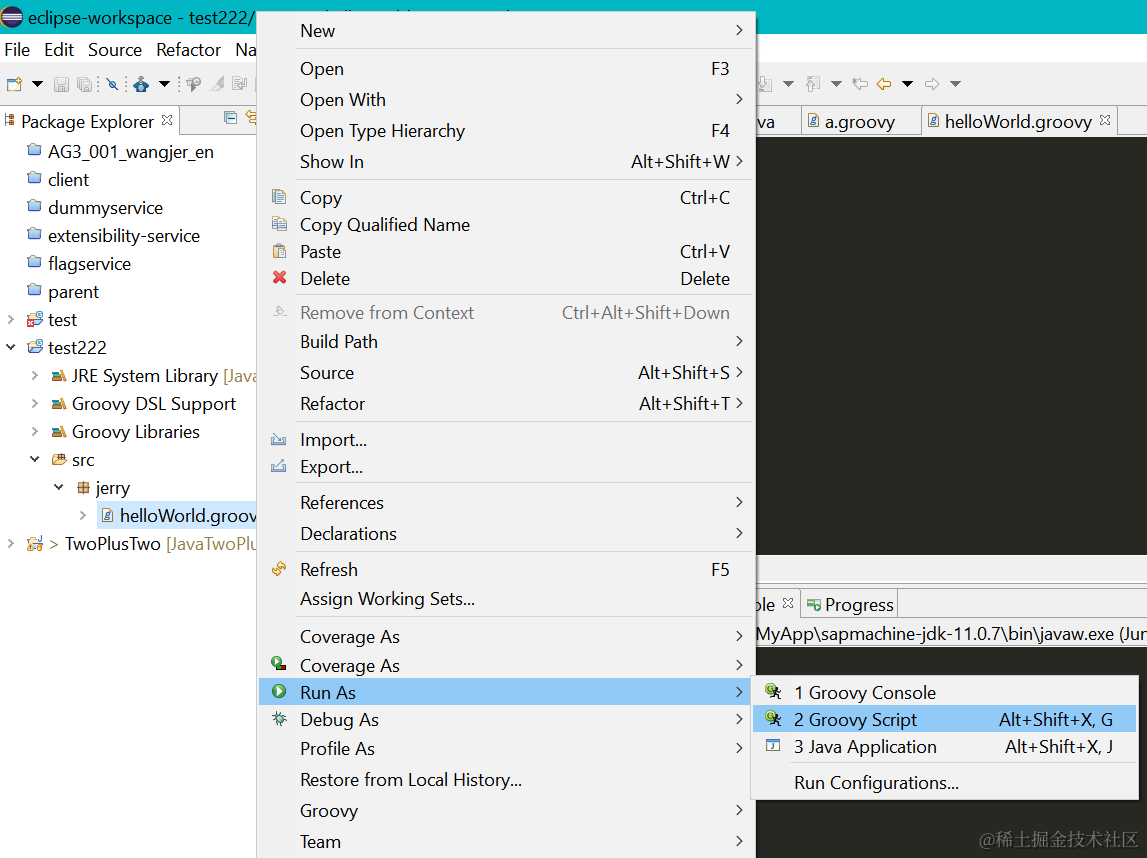This screenshot has height=858, width=1147.
Task: Open the Debug As submenu
Action: pos(506,720)
